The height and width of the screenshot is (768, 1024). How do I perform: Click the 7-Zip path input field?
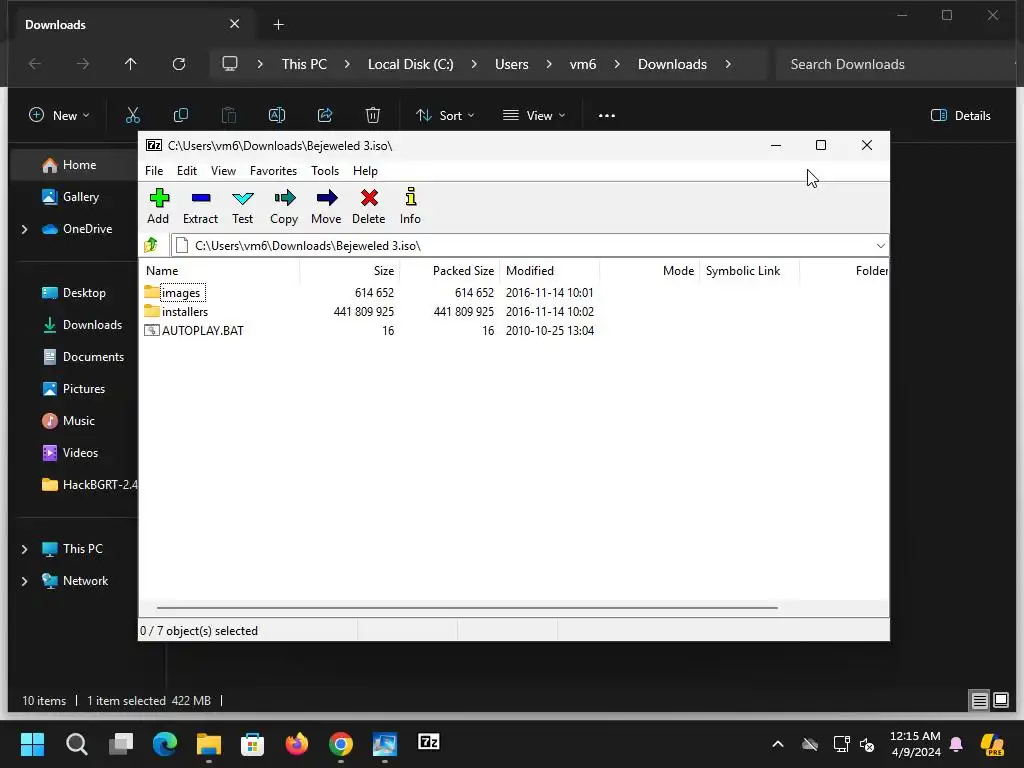pos(529,246)
